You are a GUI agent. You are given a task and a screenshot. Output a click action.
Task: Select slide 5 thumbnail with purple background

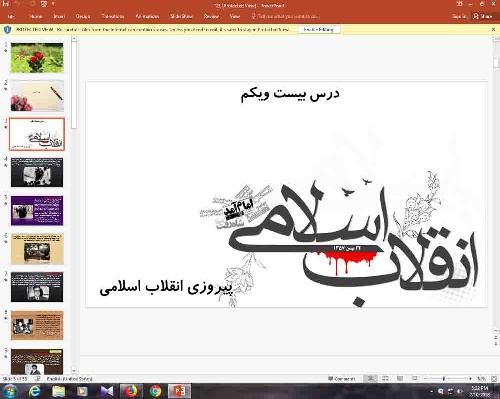[x=37, y=211]
